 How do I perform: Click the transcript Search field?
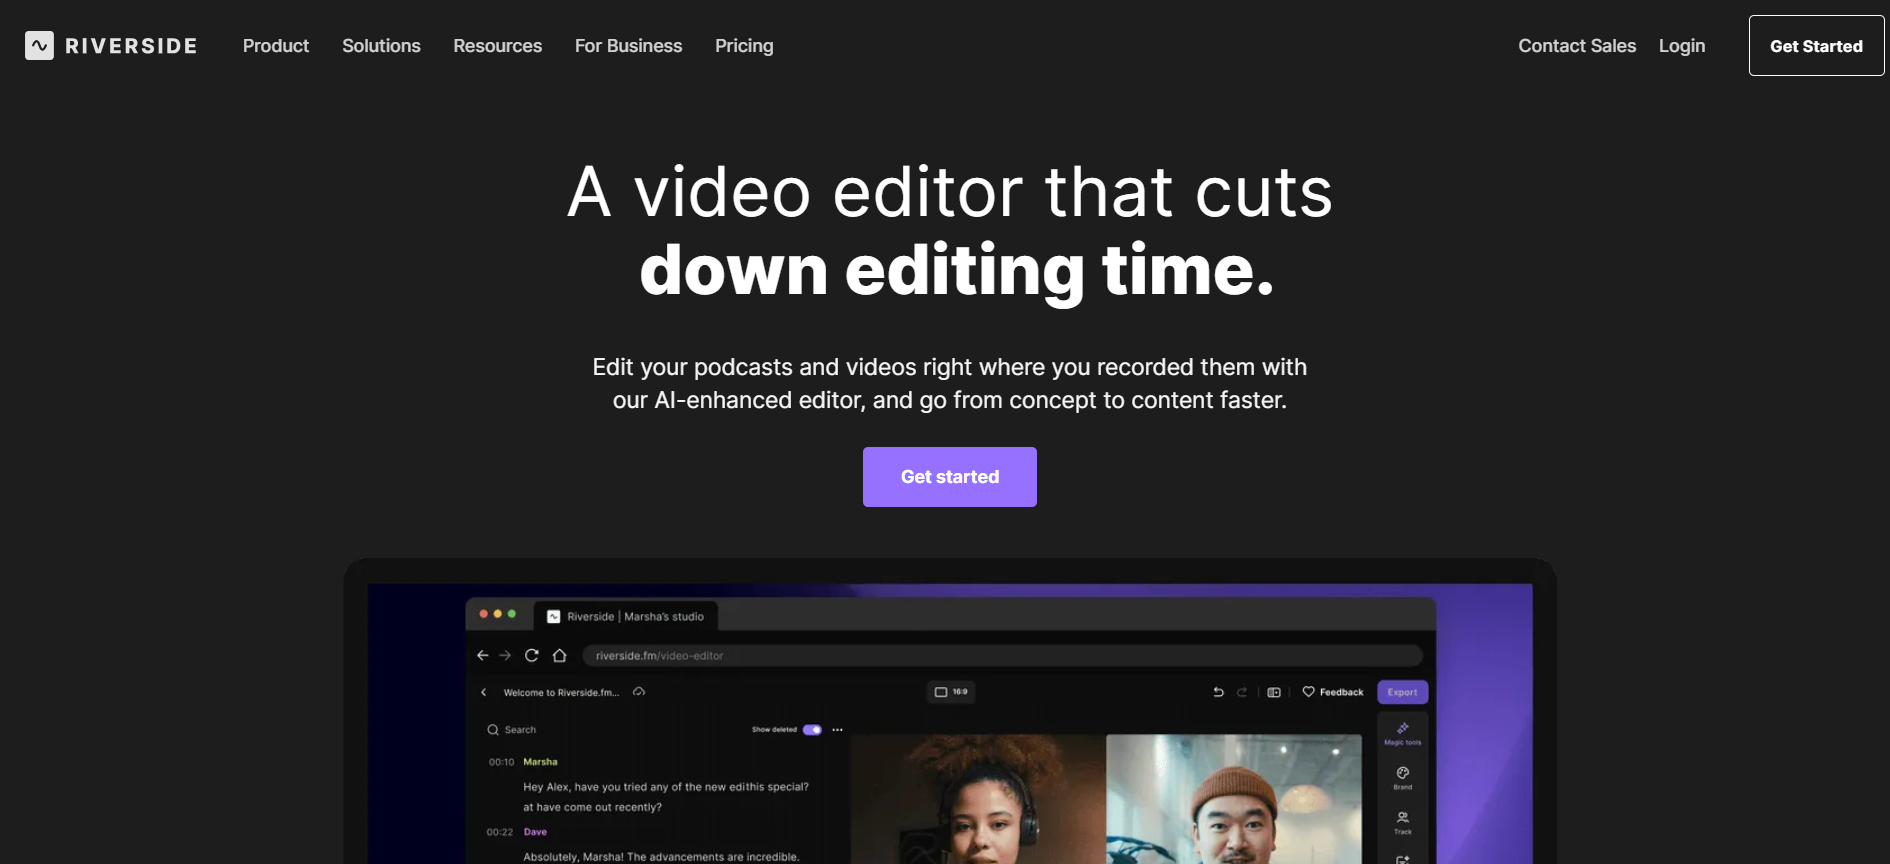[x=512, y=730]
